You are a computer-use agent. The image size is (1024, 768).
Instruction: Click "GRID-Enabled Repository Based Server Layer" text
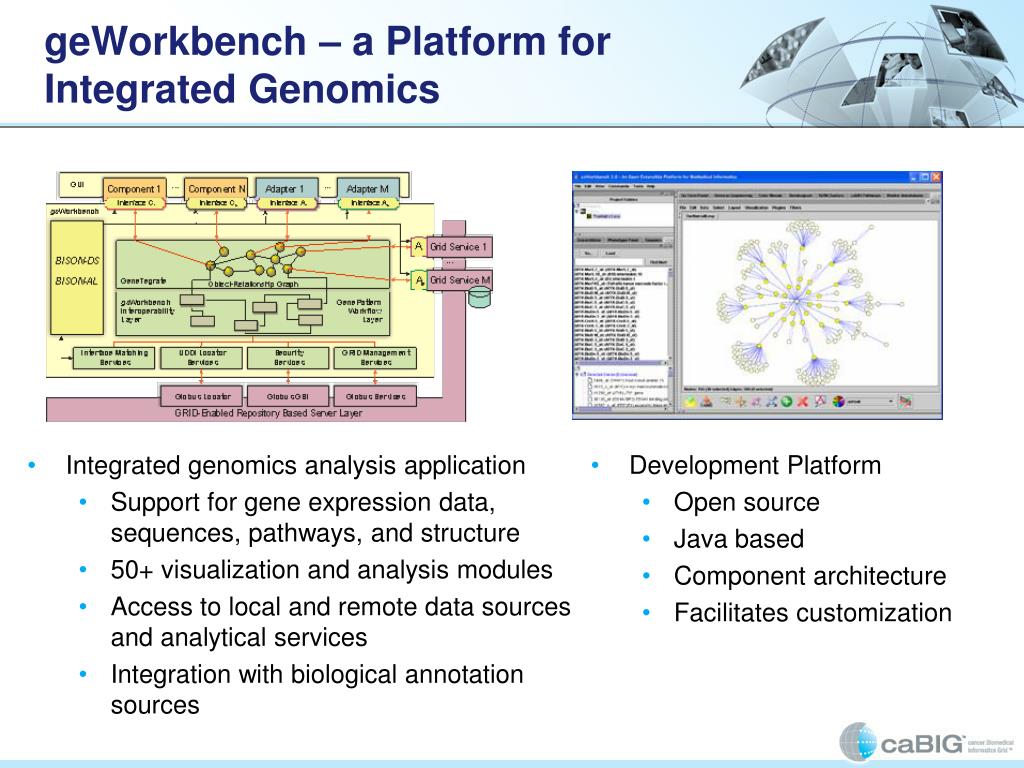click(x=268, y=413)
